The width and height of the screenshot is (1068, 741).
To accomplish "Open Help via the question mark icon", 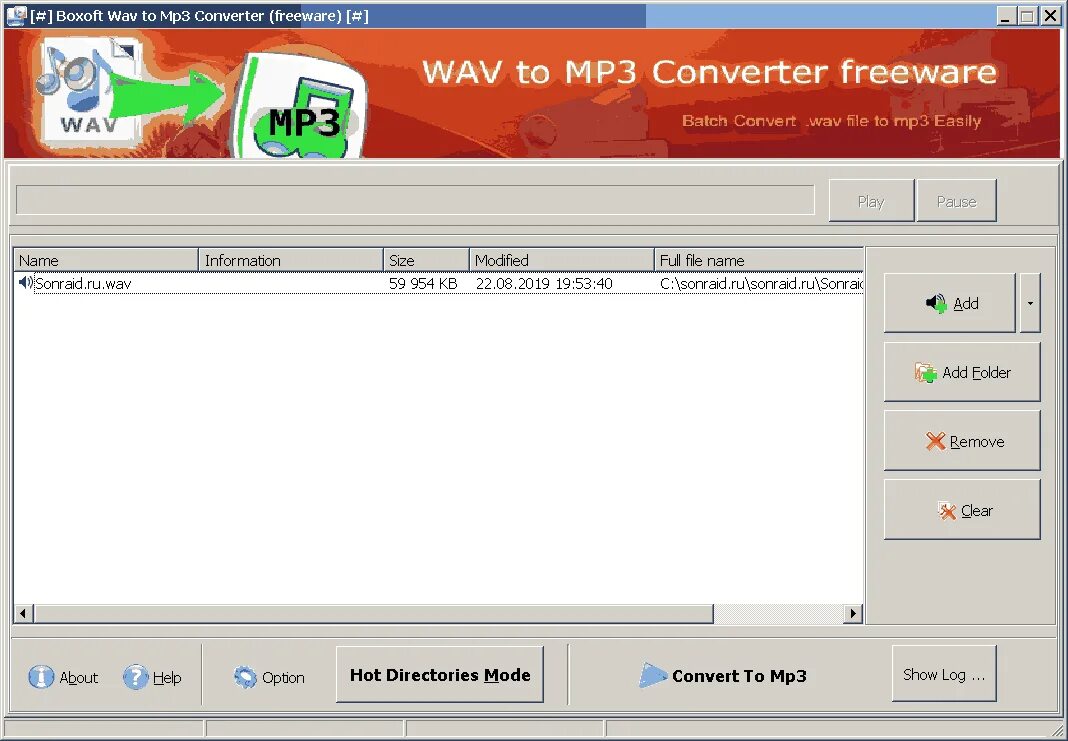I will pos(136,677).
